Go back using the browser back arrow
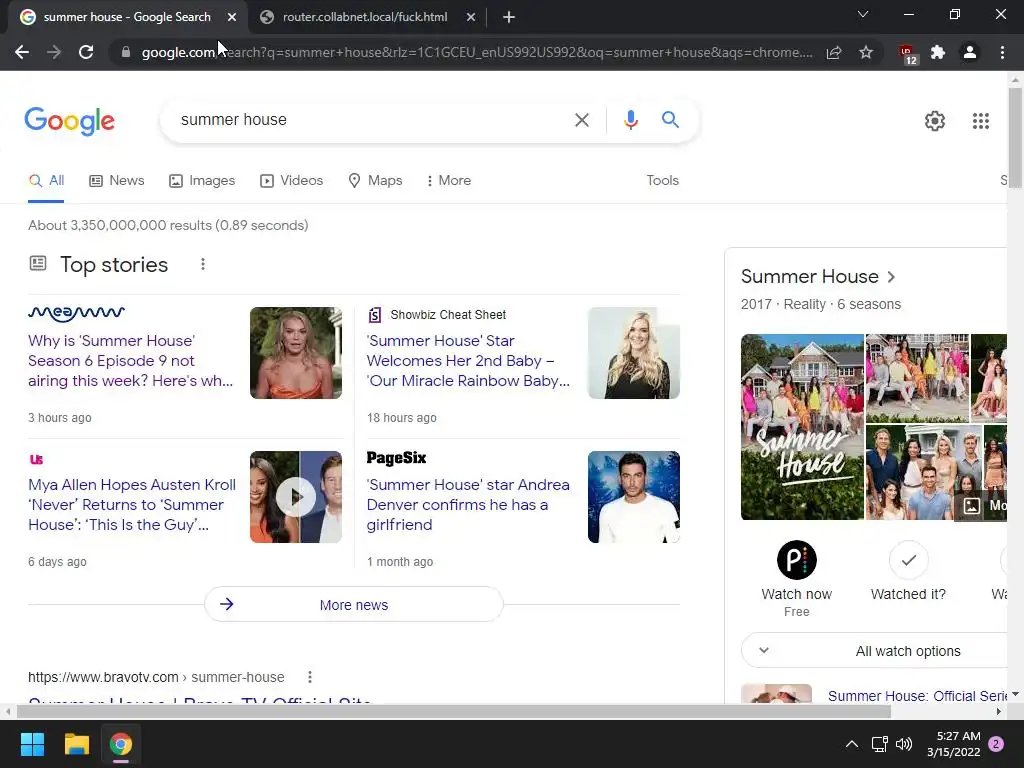Image resolution: width=1024 pixels, height=768 pixels. point(22,52)
